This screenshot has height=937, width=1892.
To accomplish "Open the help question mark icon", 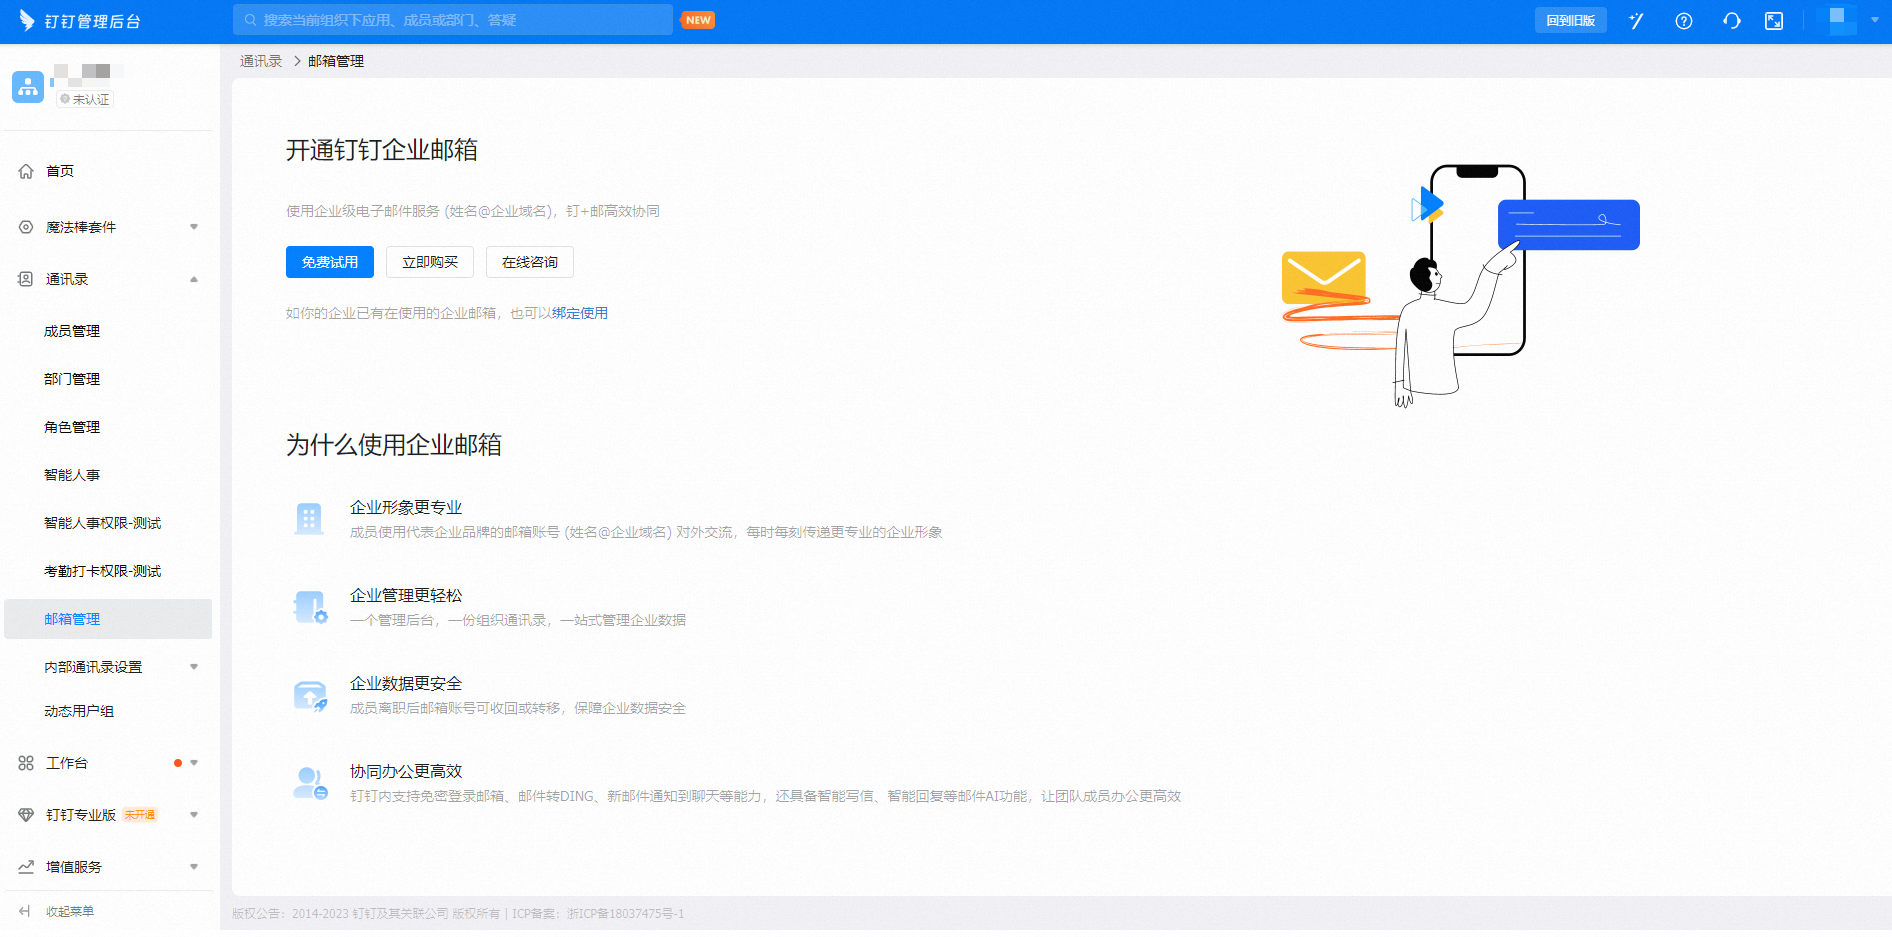I will tap(1684, 21).
